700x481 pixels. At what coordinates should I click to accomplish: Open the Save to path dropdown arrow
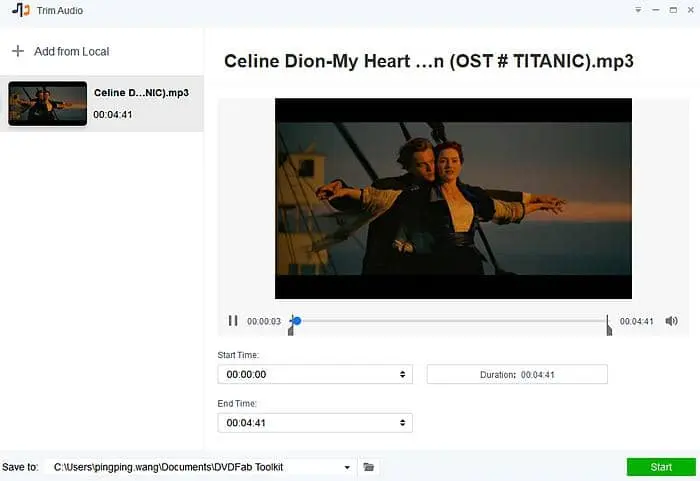pos(347,467)
